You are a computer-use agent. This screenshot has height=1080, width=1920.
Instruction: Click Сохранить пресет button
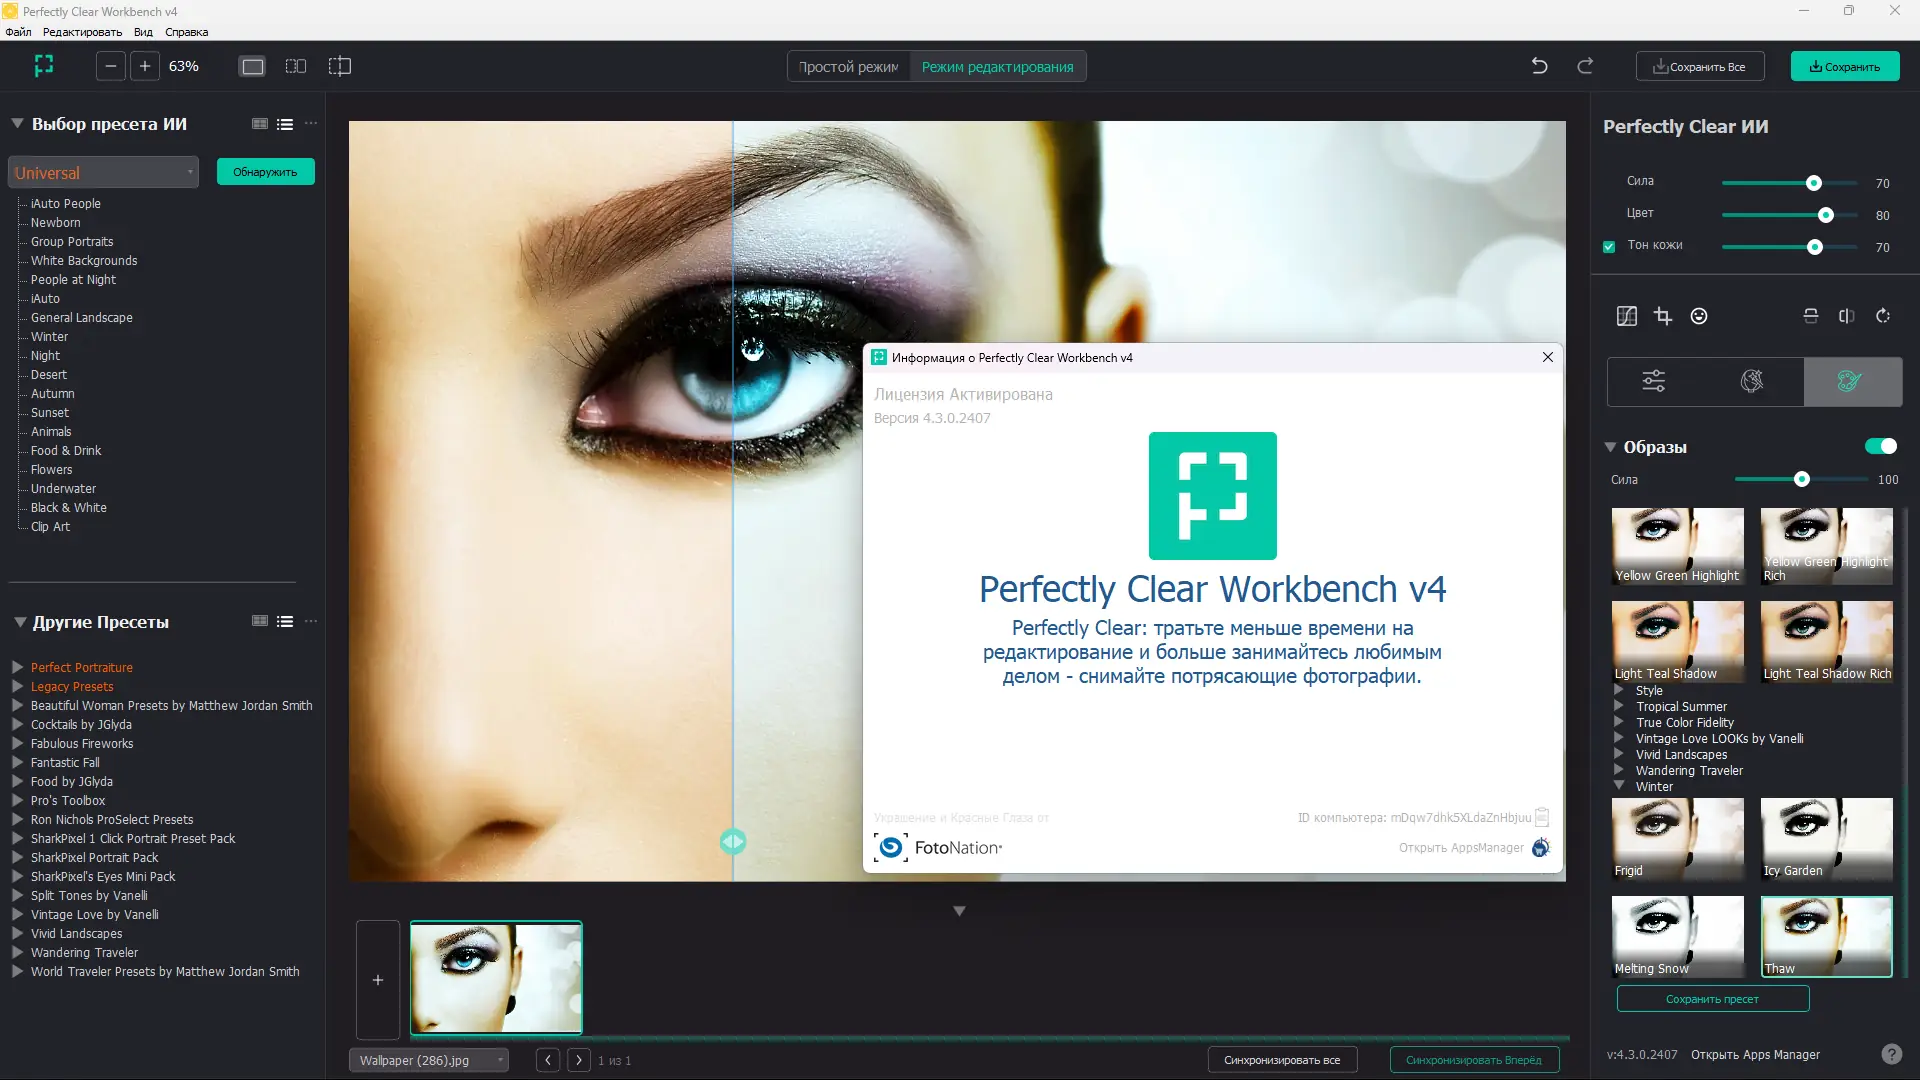pos(1712,999)
